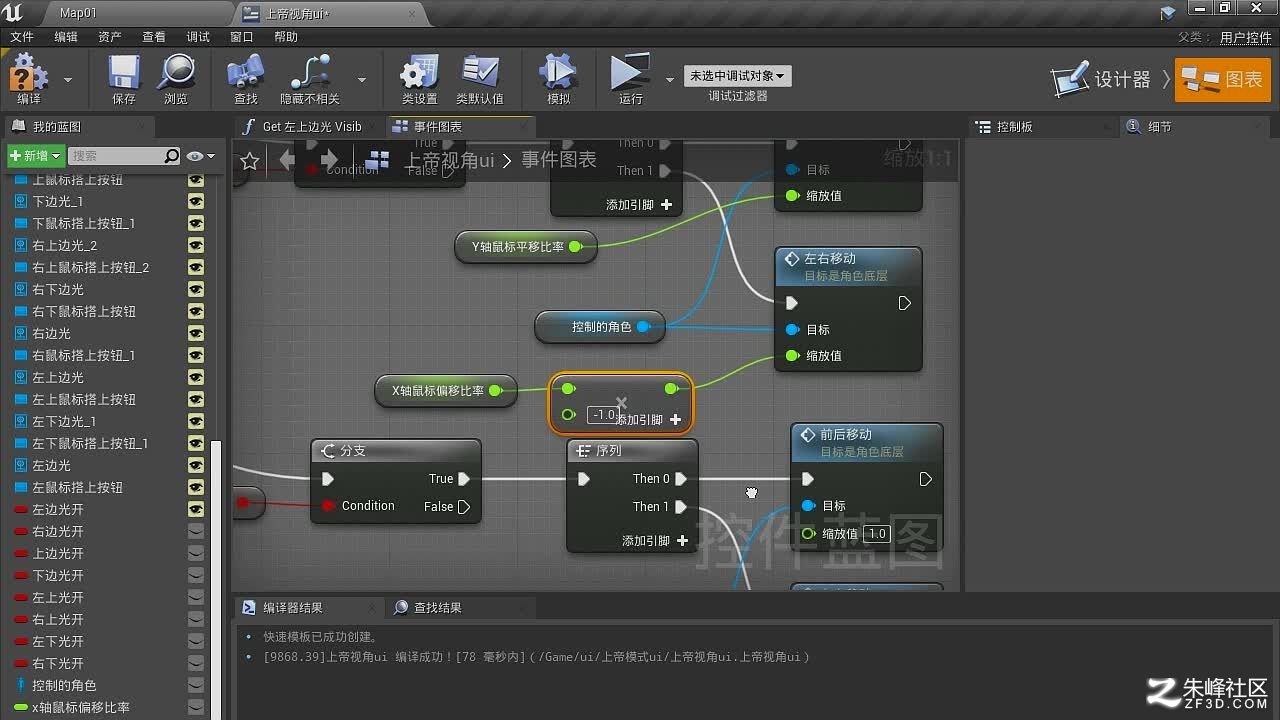Click the graph back navigation arrow
Image resolution: width=1280 pixels, height=720 pixels.
(x=288, y=160)
